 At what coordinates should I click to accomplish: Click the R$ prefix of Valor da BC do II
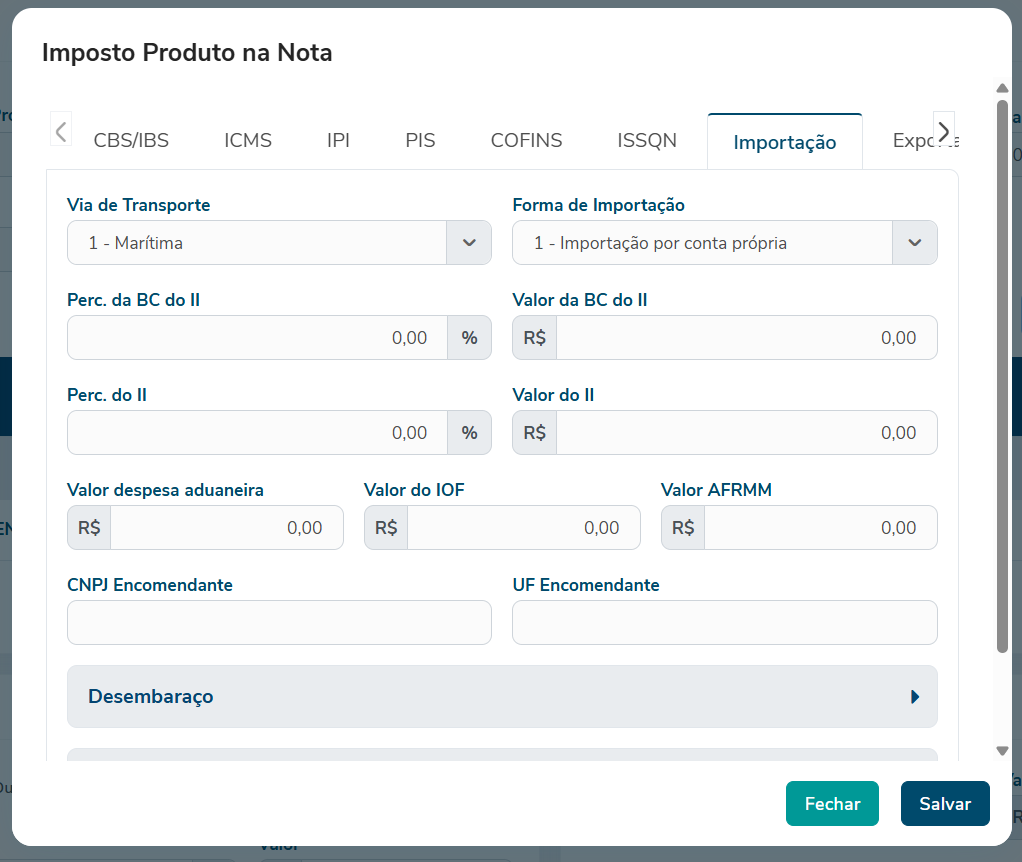click(534, 338)
